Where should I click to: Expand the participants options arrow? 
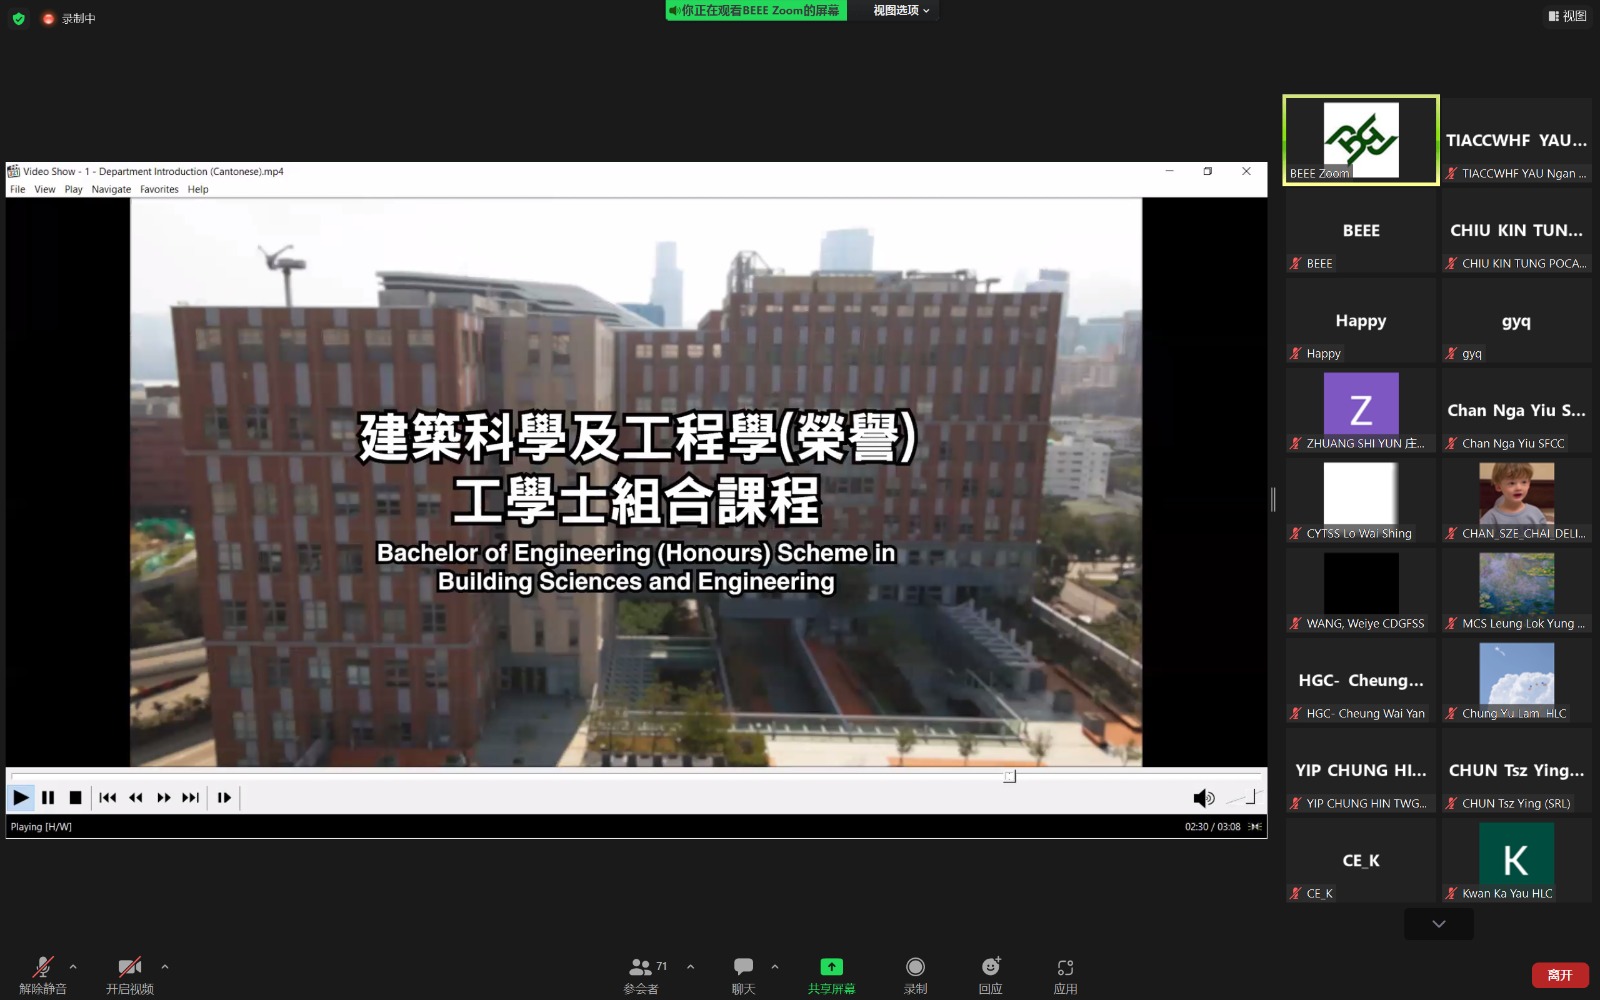tap(690, 966)
